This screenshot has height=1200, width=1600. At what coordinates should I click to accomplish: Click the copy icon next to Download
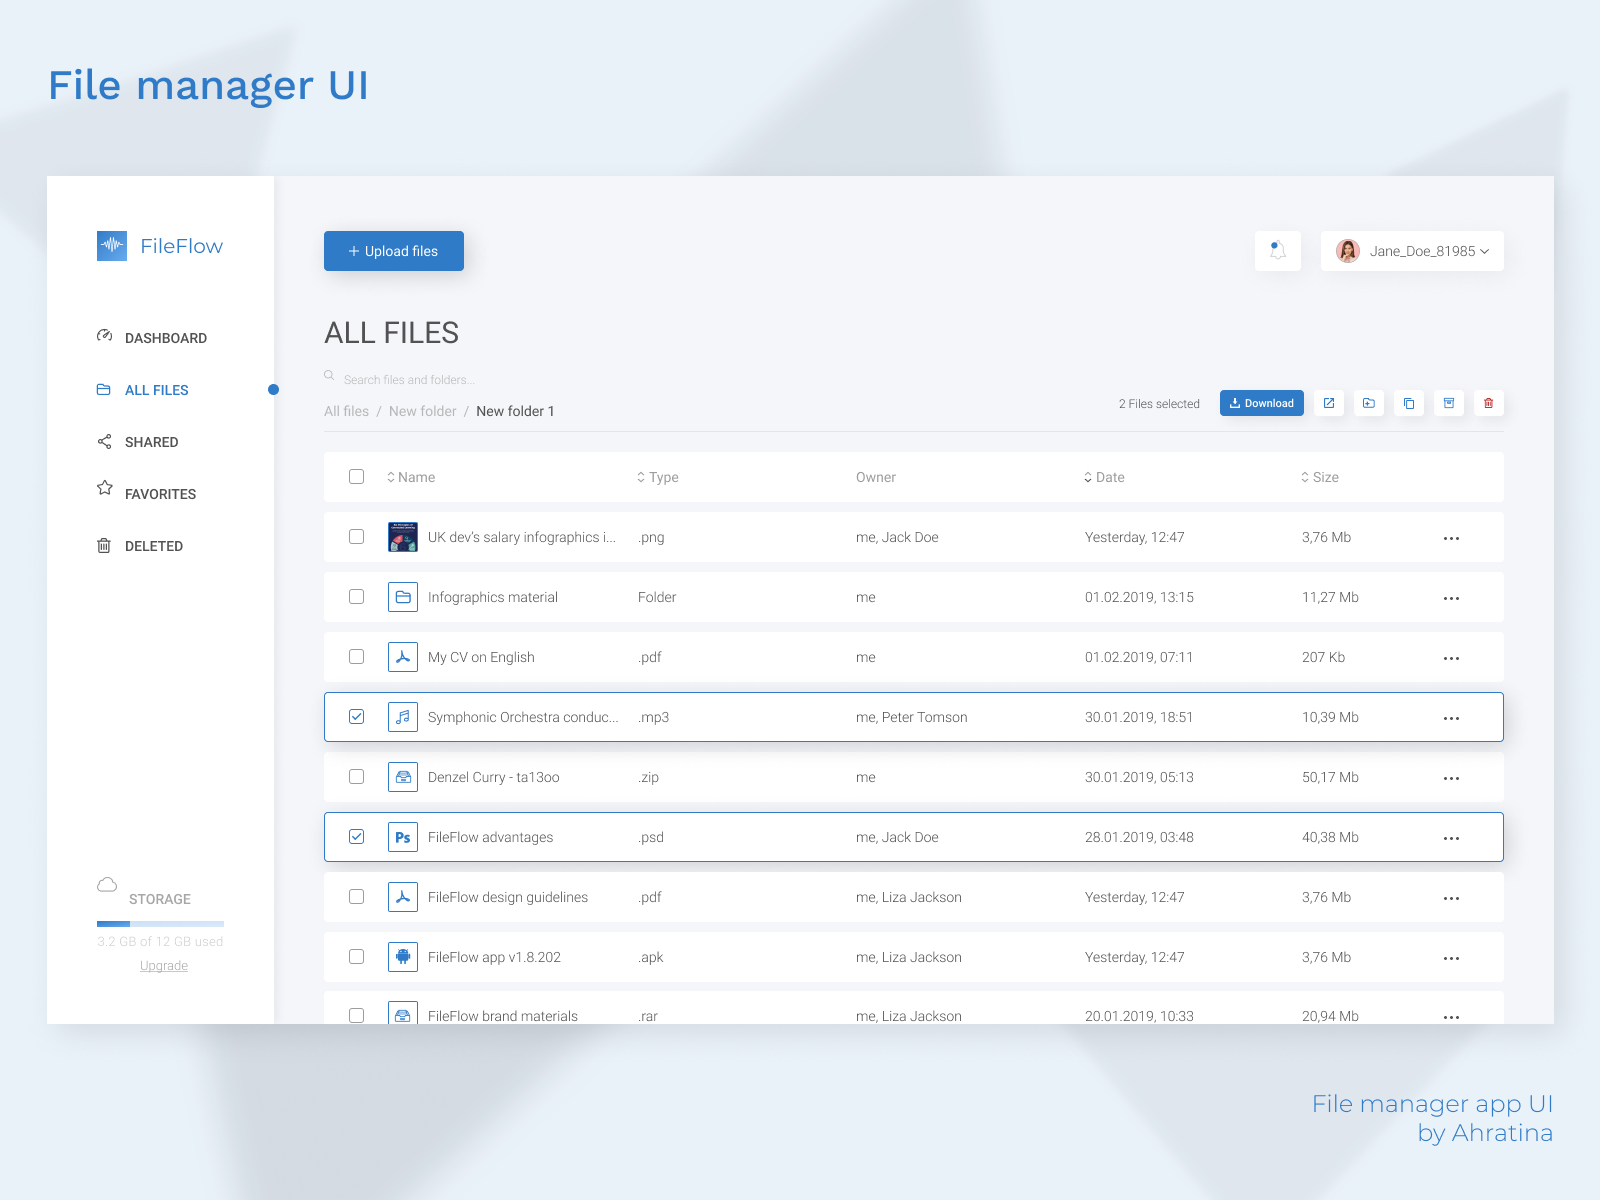1409,403
